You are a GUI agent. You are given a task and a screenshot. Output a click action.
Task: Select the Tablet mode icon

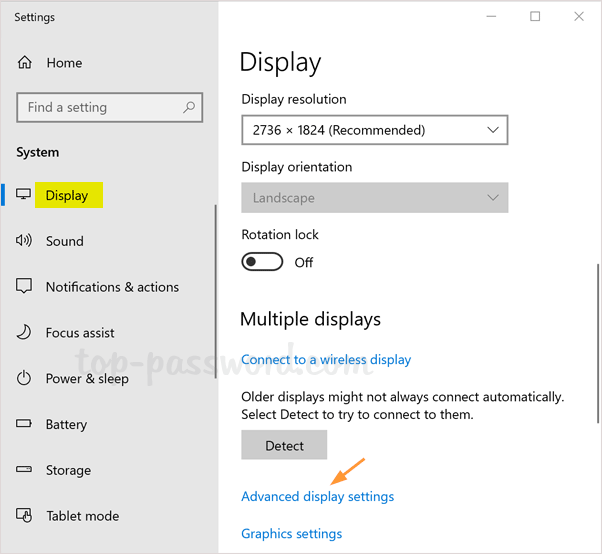tap(25, 517)
